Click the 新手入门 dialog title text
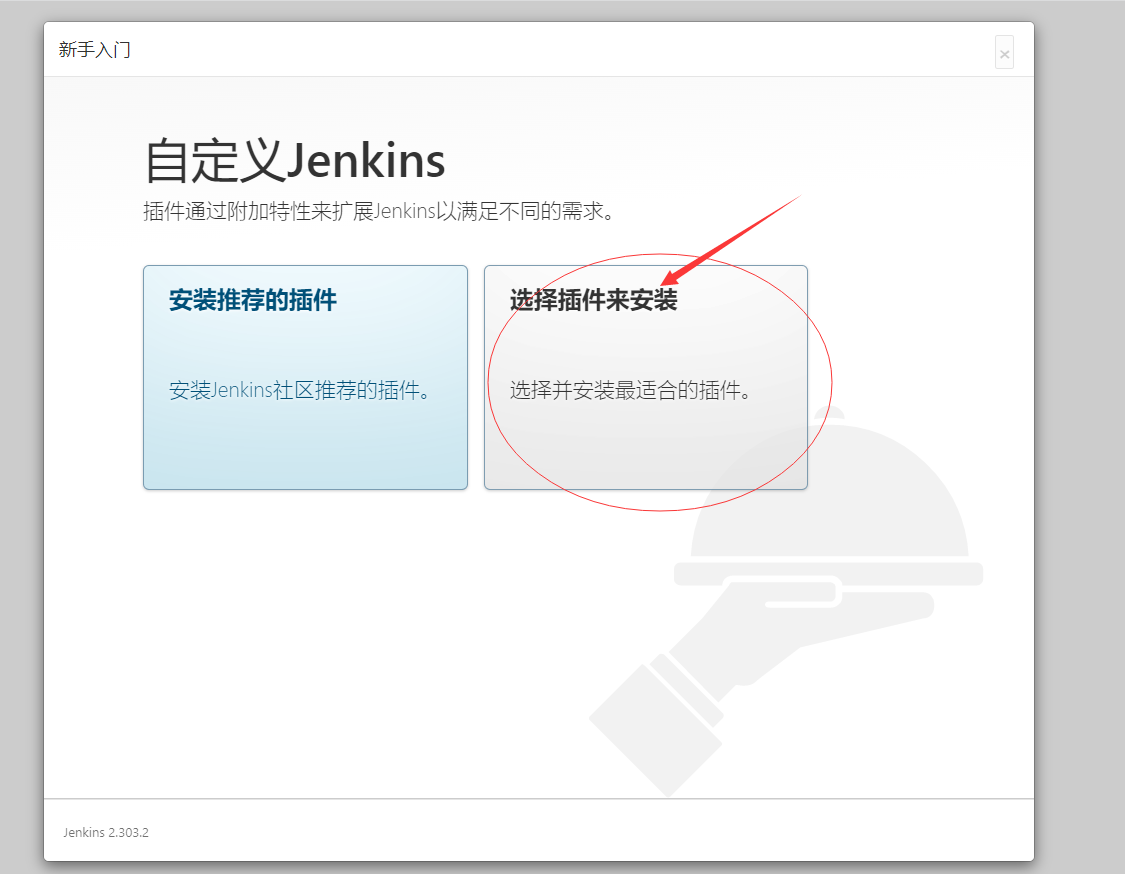This screenshot has height=874, width=1125. pos(95,50)
